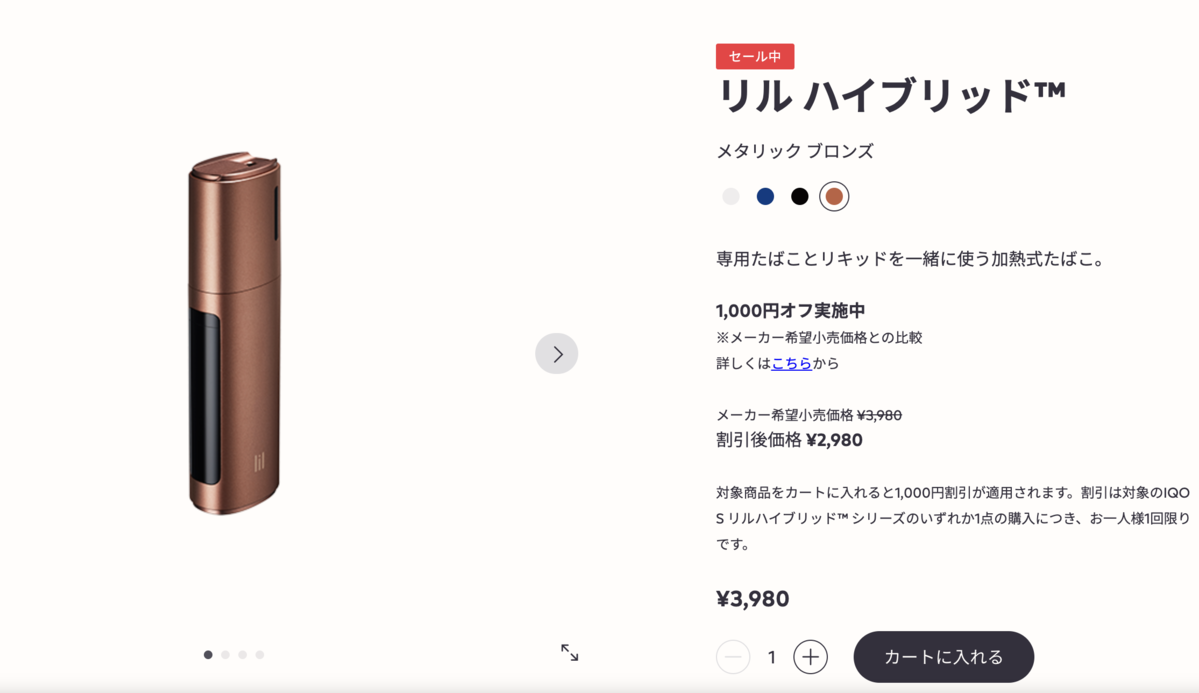Screen dimensions: 1199x693
Task: Jump to the first carousel dot
Action: coord(208,655)
